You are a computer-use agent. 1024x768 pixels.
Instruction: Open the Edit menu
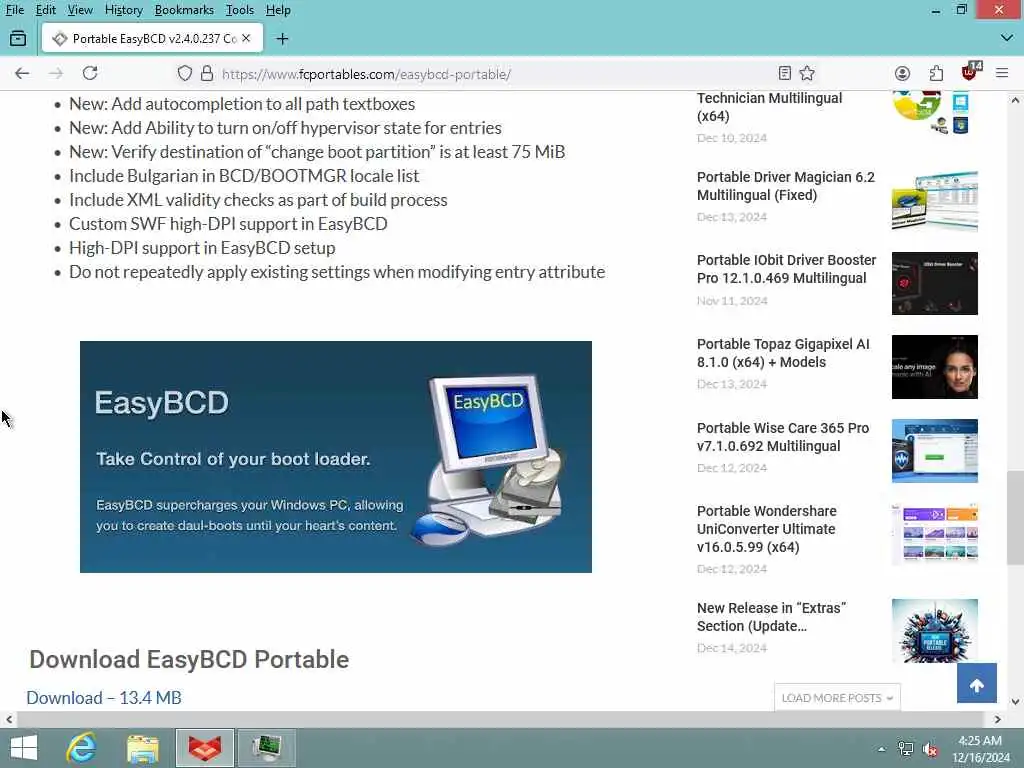(46, 10)
